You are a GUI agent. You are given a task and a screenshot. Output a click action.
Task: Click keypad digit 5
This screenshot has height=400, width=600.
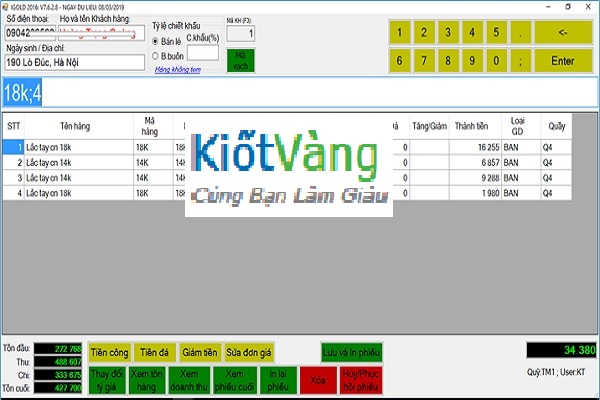[496, 33]
